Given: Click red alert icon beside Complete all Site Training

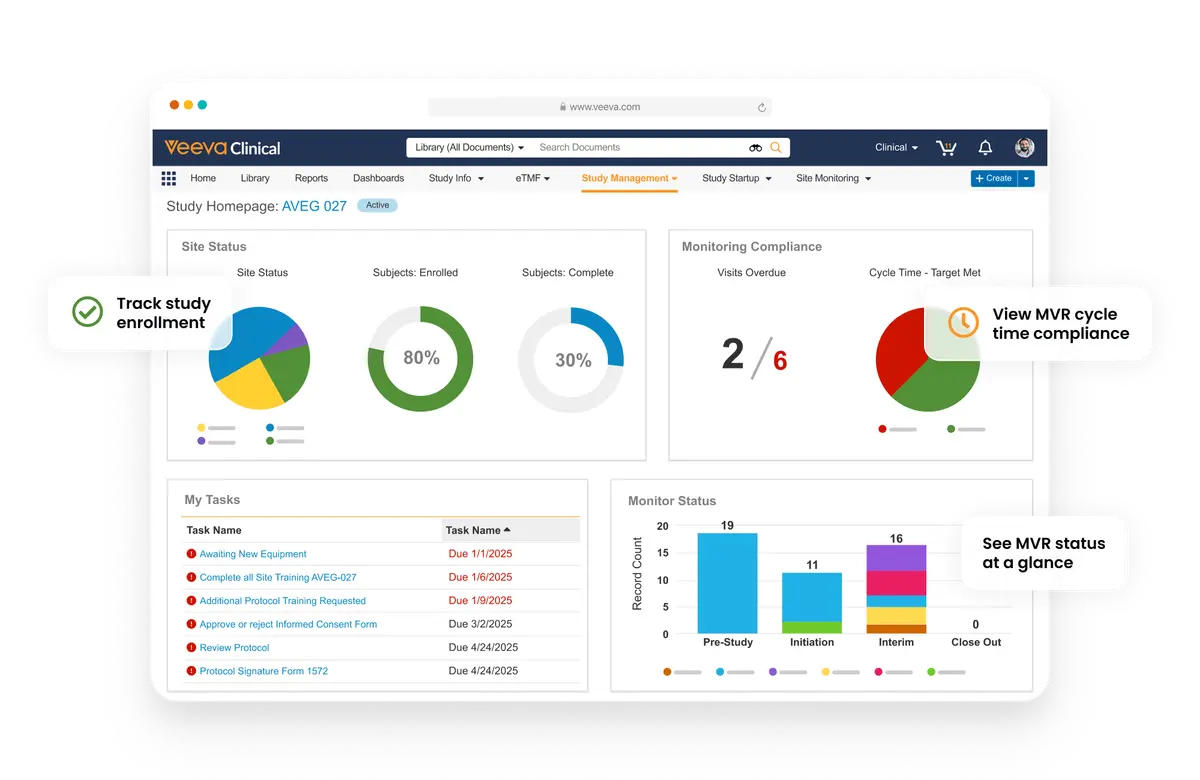Looking at the screenshot, I should (x=191, y=577).
